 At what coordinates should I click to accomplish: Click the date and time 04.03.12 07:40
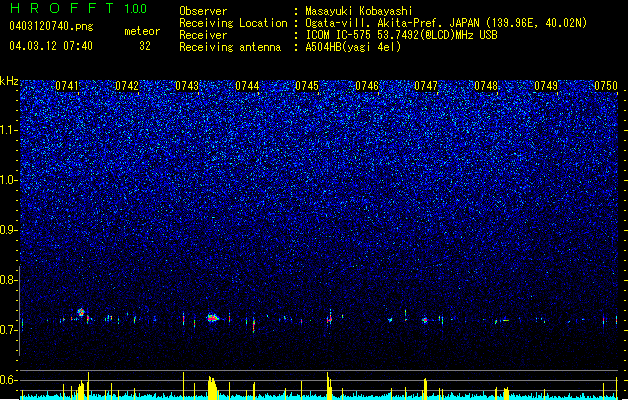51,46
